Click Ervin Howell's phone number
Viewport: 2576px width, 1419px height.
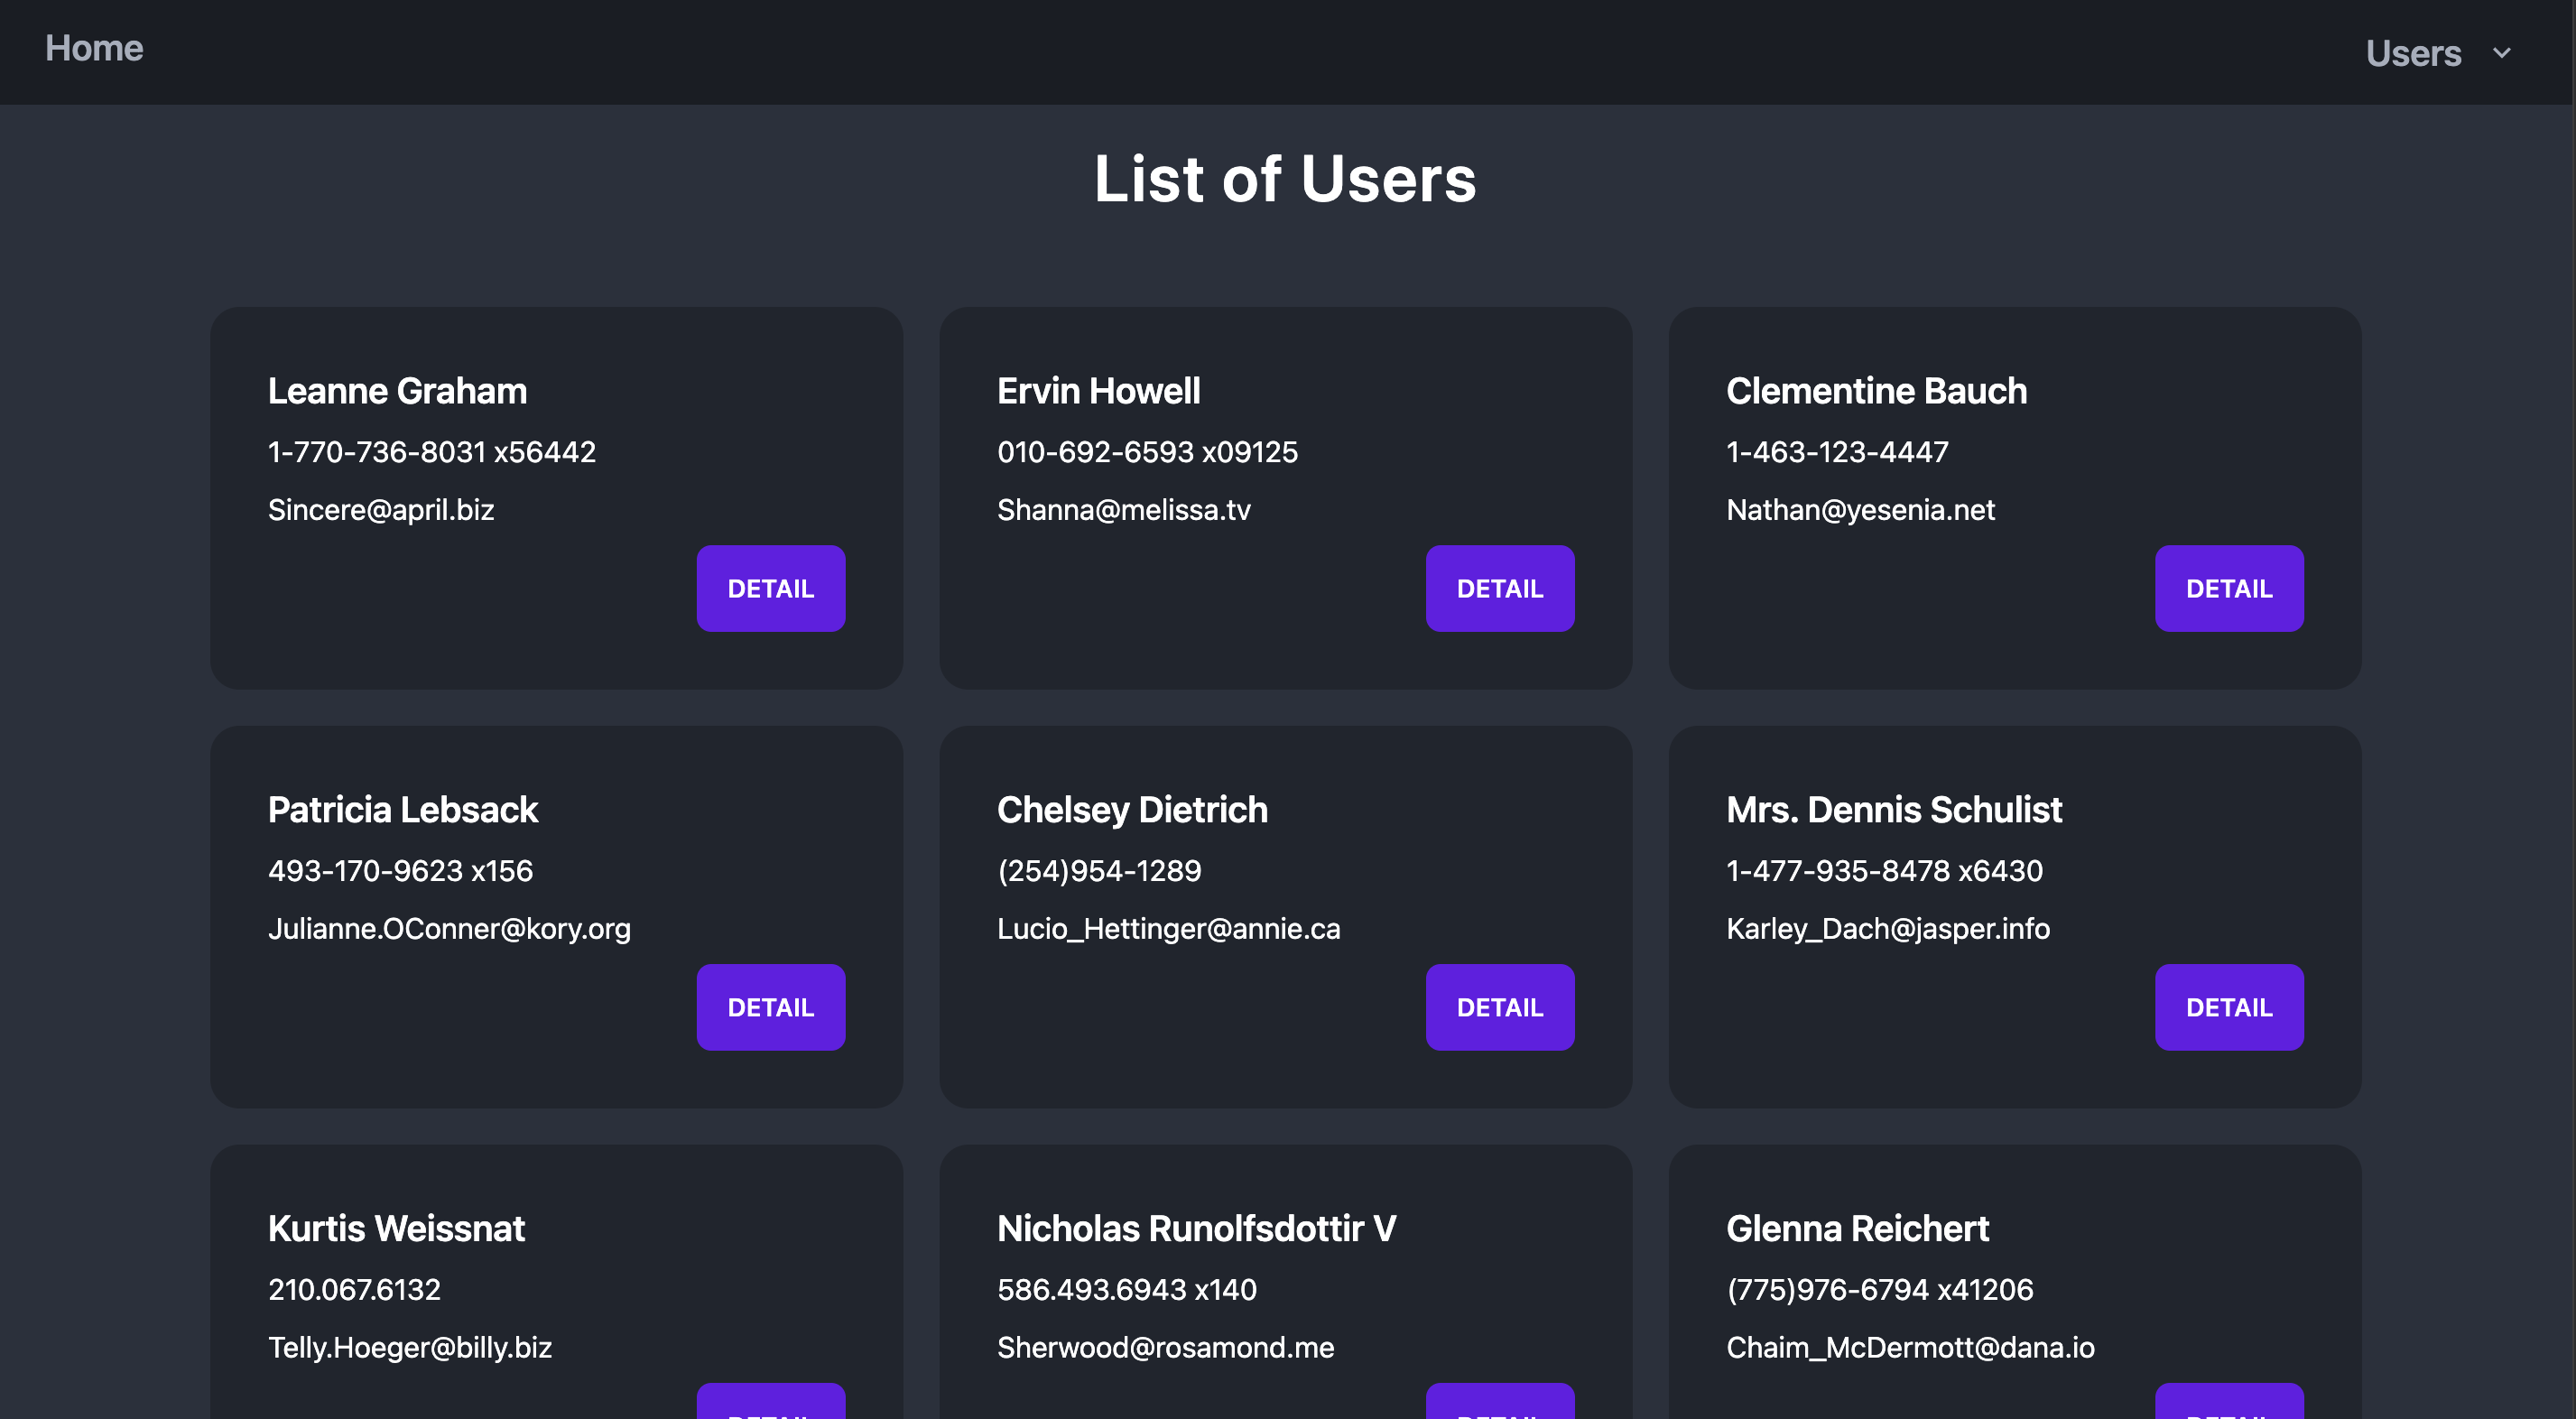(x=1147, y=452)
